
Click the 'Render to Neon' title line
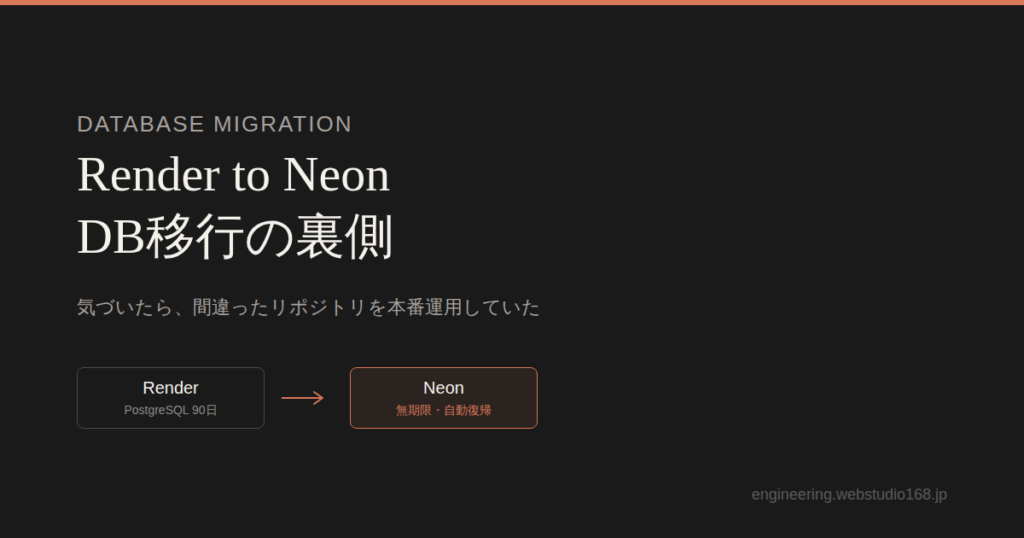[x=233, y=175]
